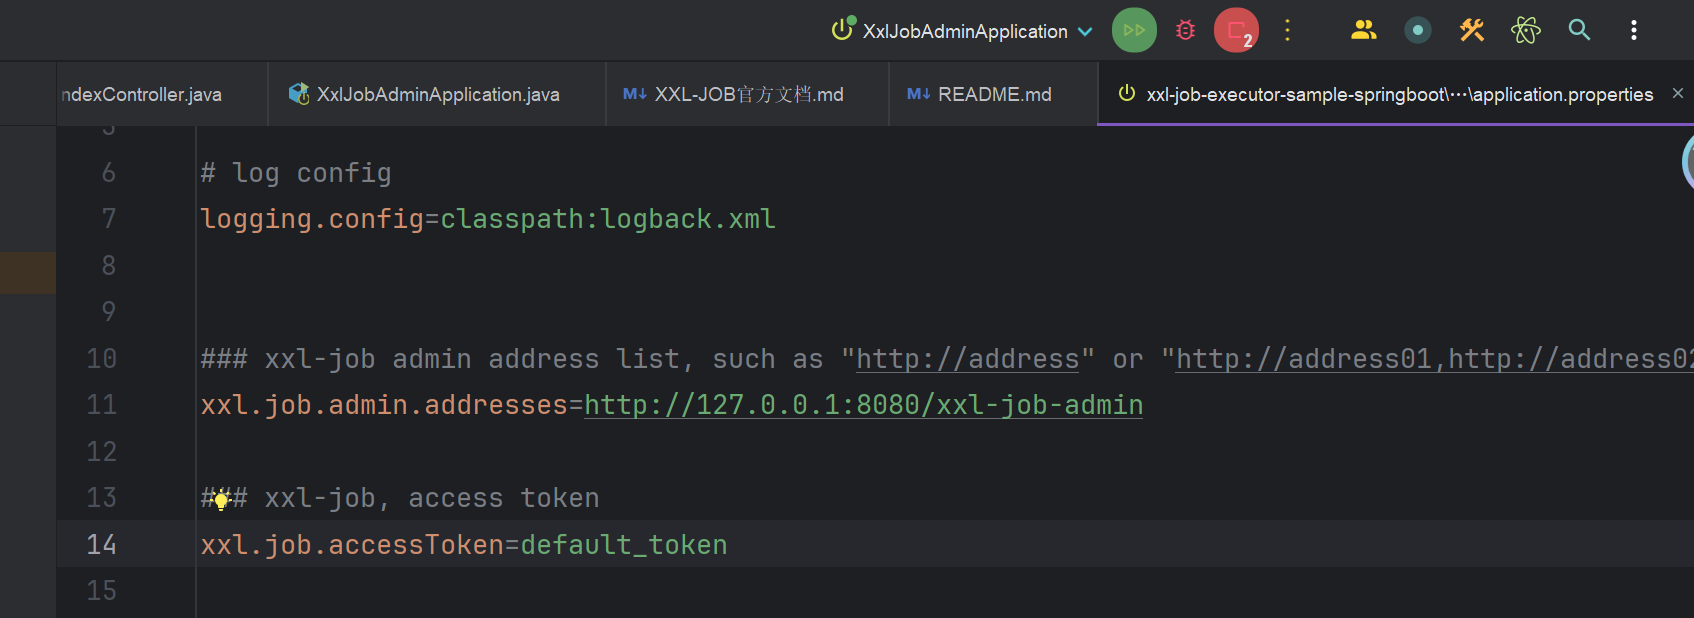The image size is (1694, 618).
Task: Expand the XxlJobAdminApplication run configuration dropdown
Action: (1085, 32)
